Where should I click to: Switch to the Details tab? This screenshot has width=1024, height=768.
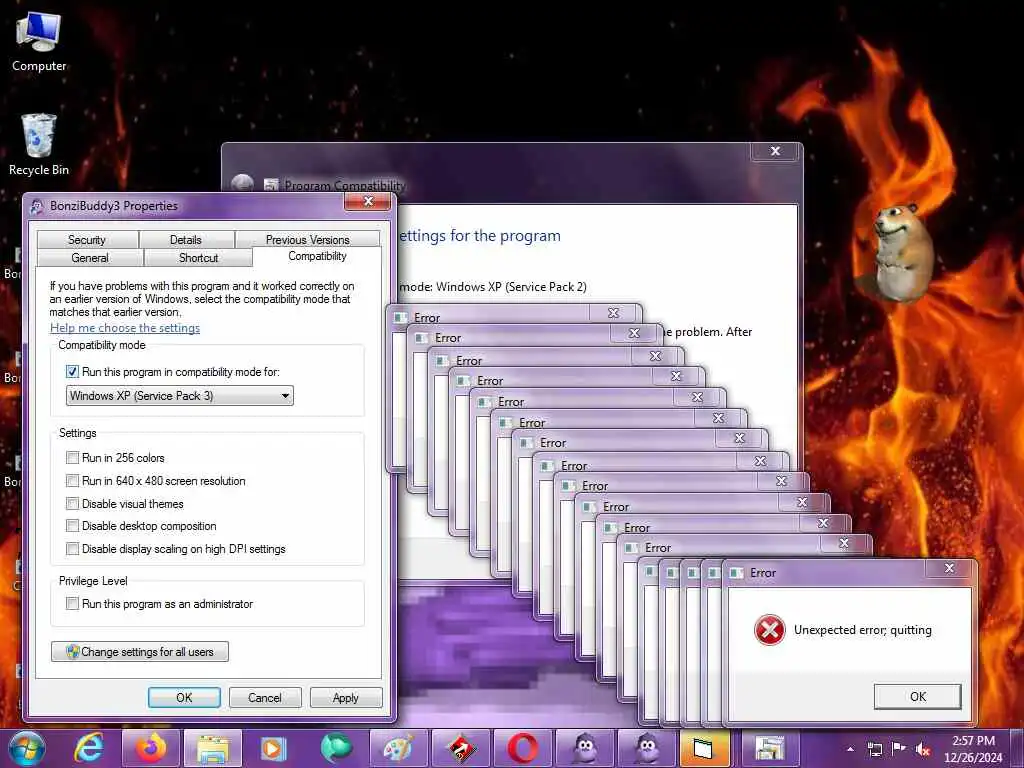coord(186,240)
